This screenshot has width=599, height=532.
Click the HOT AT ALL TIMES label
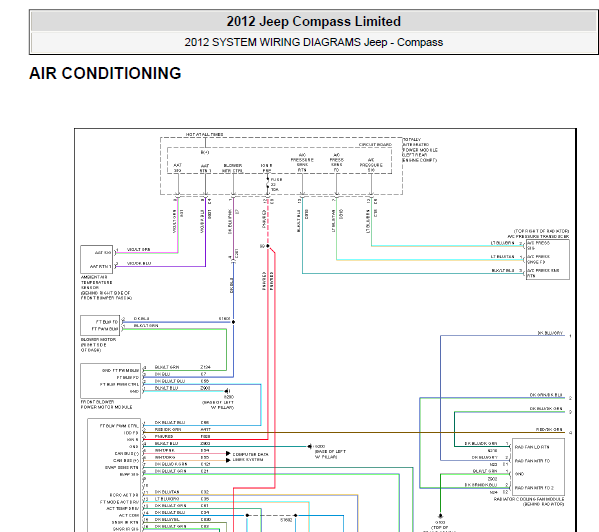click(x=204, y=134)
